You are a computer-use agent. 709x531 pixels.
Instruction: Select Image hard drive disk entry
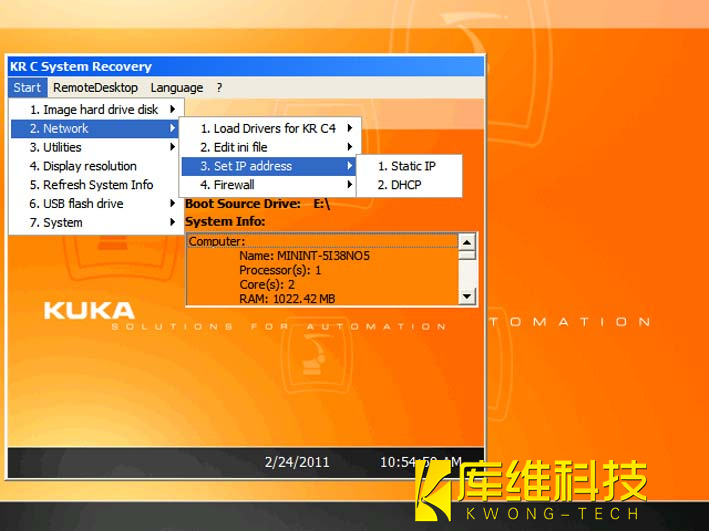93,109
